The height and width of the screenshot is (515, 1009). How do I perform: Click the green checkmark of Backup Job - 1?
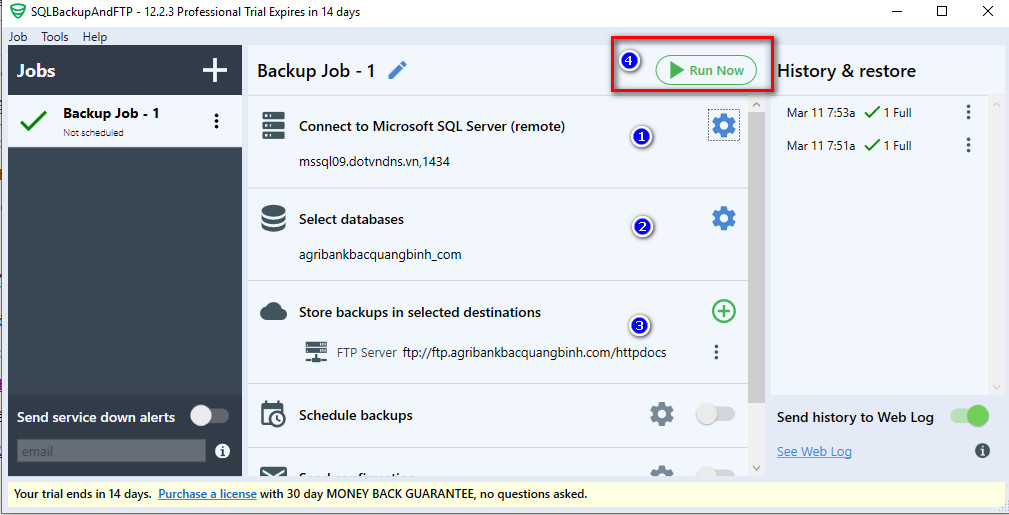coord(33,121)
